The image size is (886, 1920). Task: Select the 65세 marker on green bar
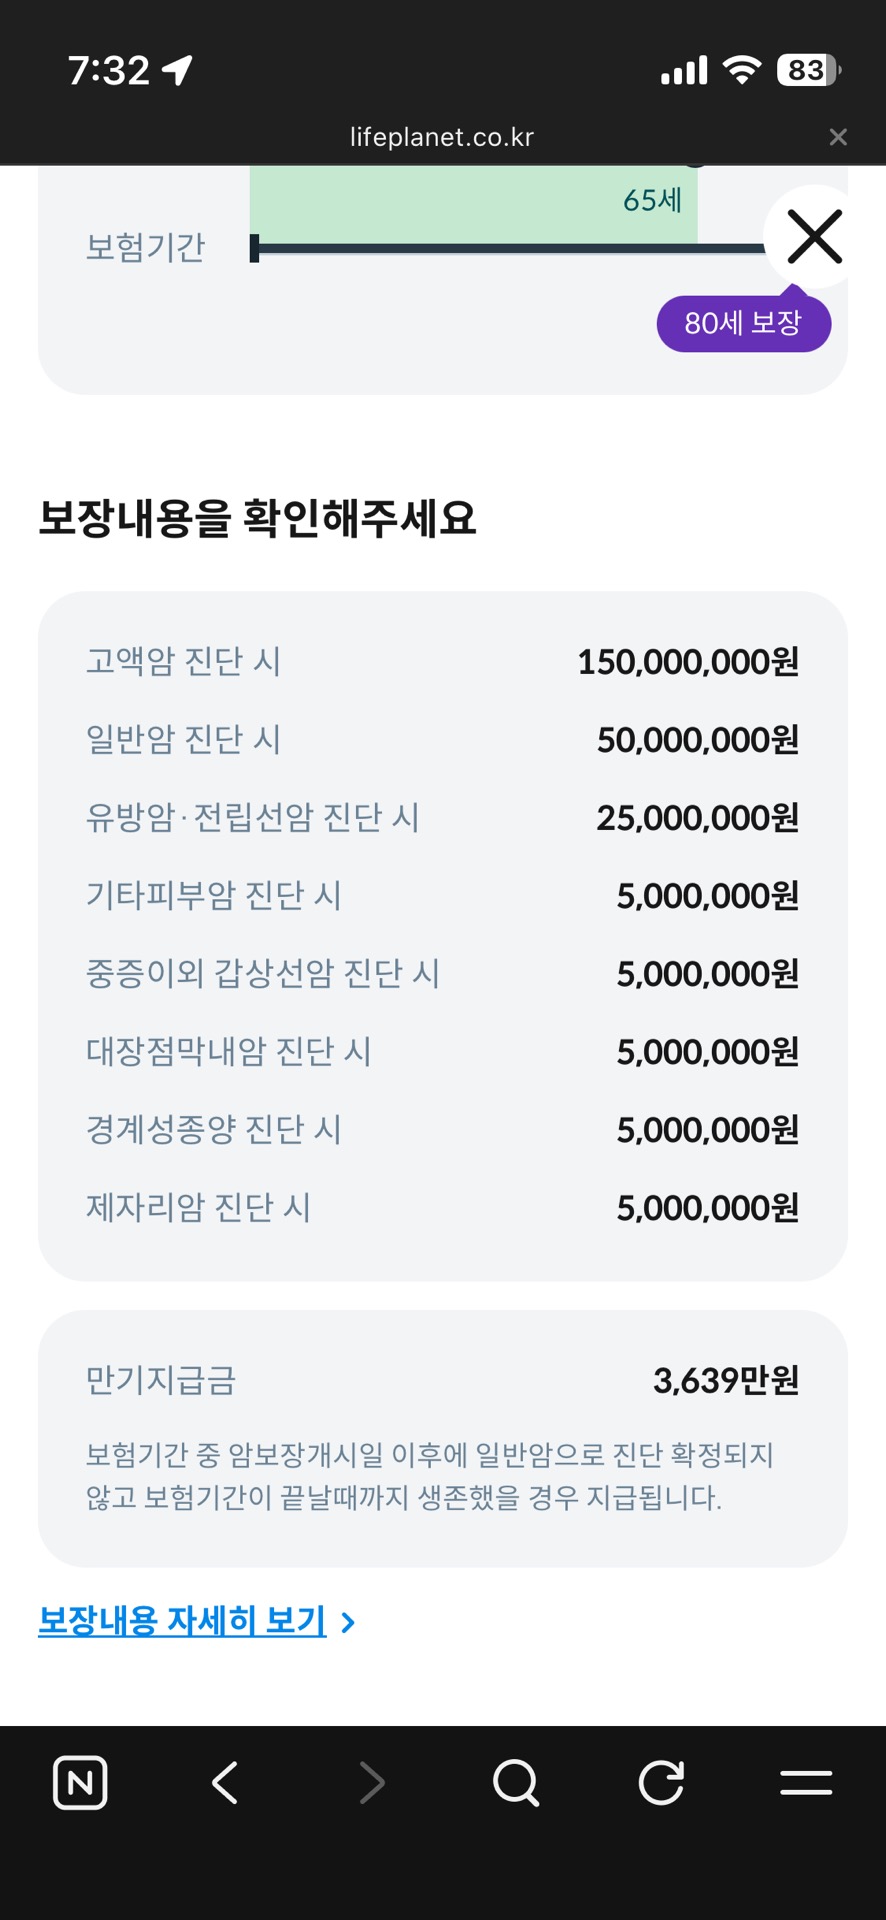[x=652, y=201]
